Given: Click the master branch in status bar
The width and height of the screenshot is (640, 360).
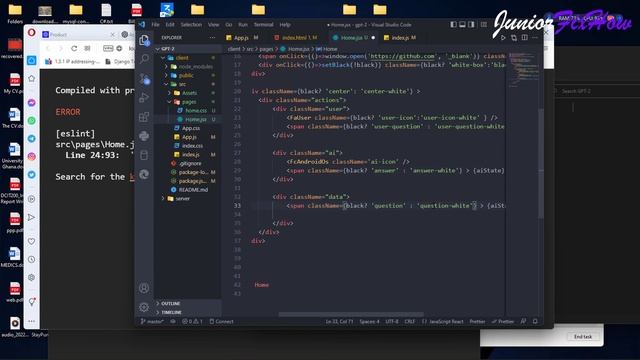Looking at the screenshot, I should 152,322.
